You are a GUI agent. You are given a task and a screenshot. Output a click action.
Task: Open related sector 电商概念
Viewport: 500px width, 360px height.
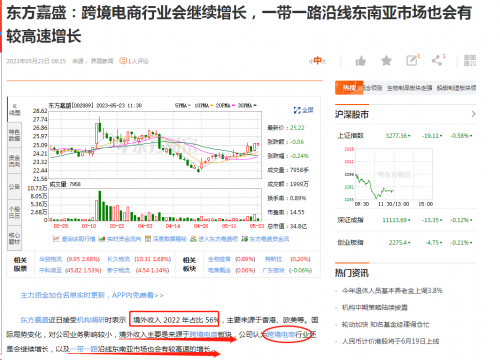(x=219, y=270)
